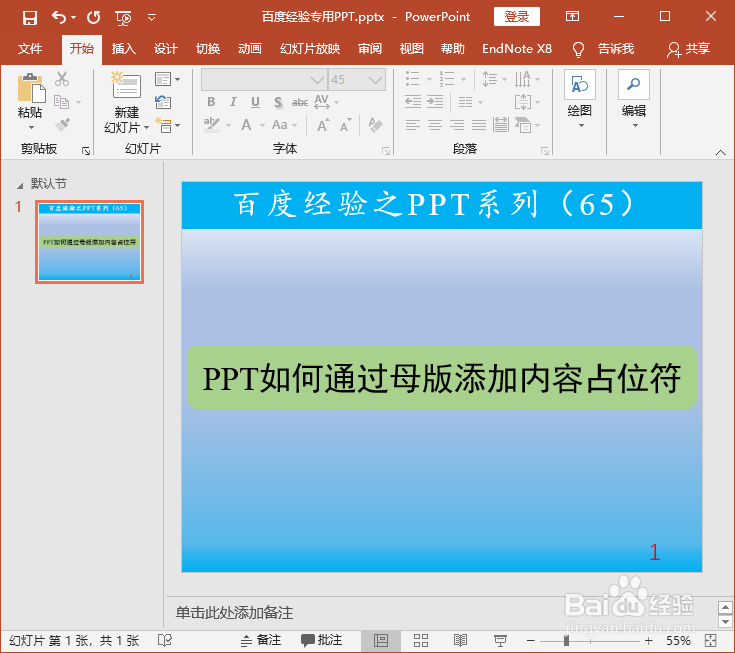
Task: Click the Redo/Repeat icon
Action: (x=94, y=18)
